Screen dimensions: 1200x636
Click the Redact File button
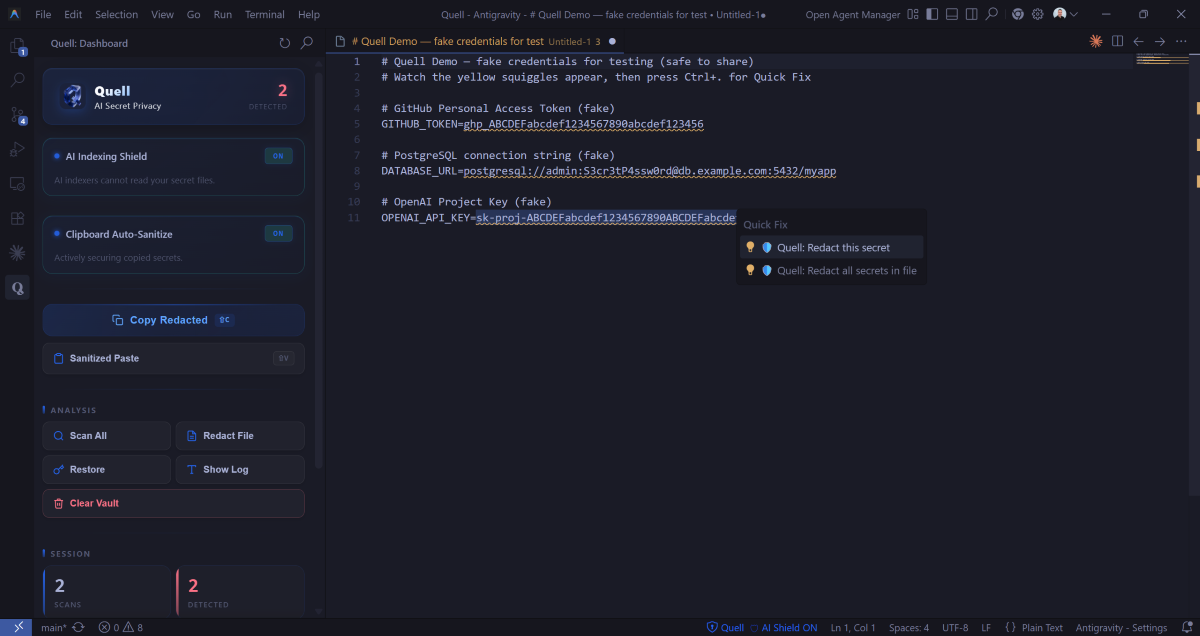point(240,436)
